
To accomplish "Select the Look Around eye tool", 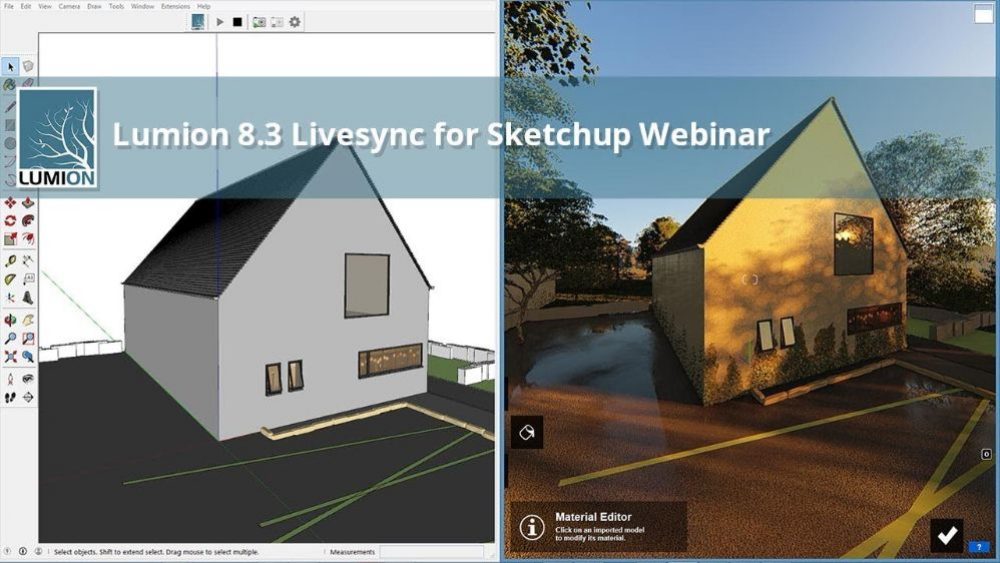I will [28, 379].
